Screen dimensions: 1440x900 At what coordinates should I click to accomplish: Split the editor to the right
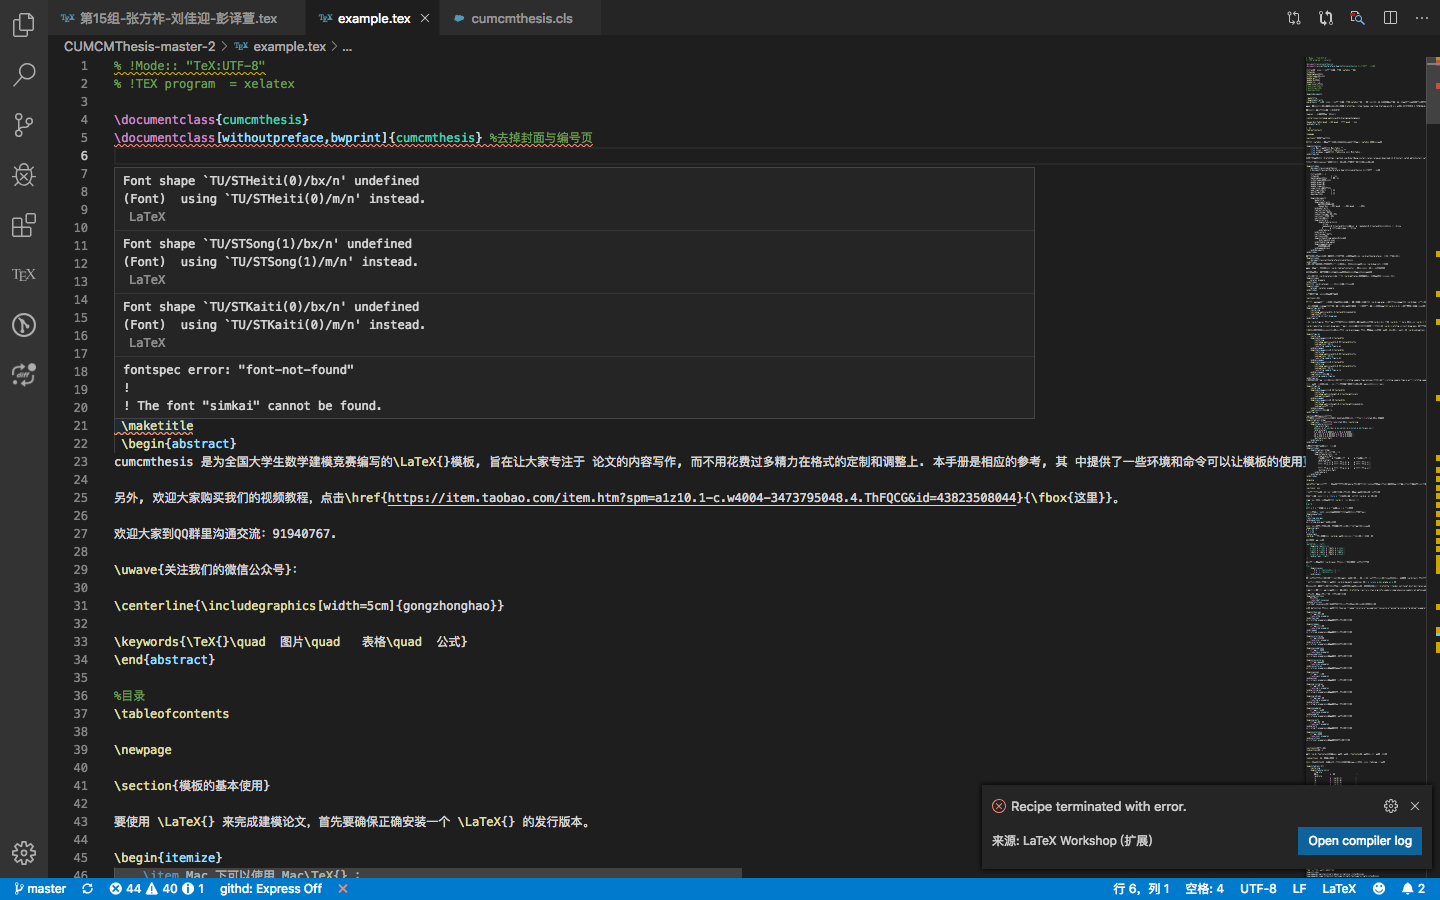point(1390,18)
